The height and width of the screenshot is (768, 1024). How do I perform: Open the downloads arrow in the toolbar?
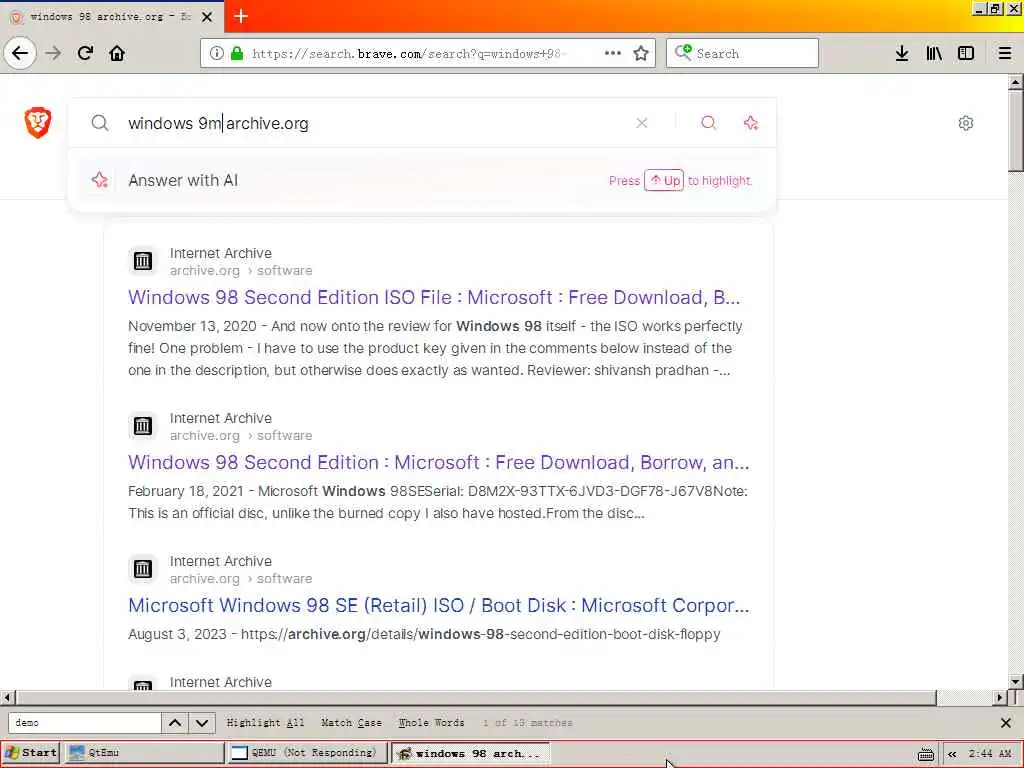click(902, 53)
